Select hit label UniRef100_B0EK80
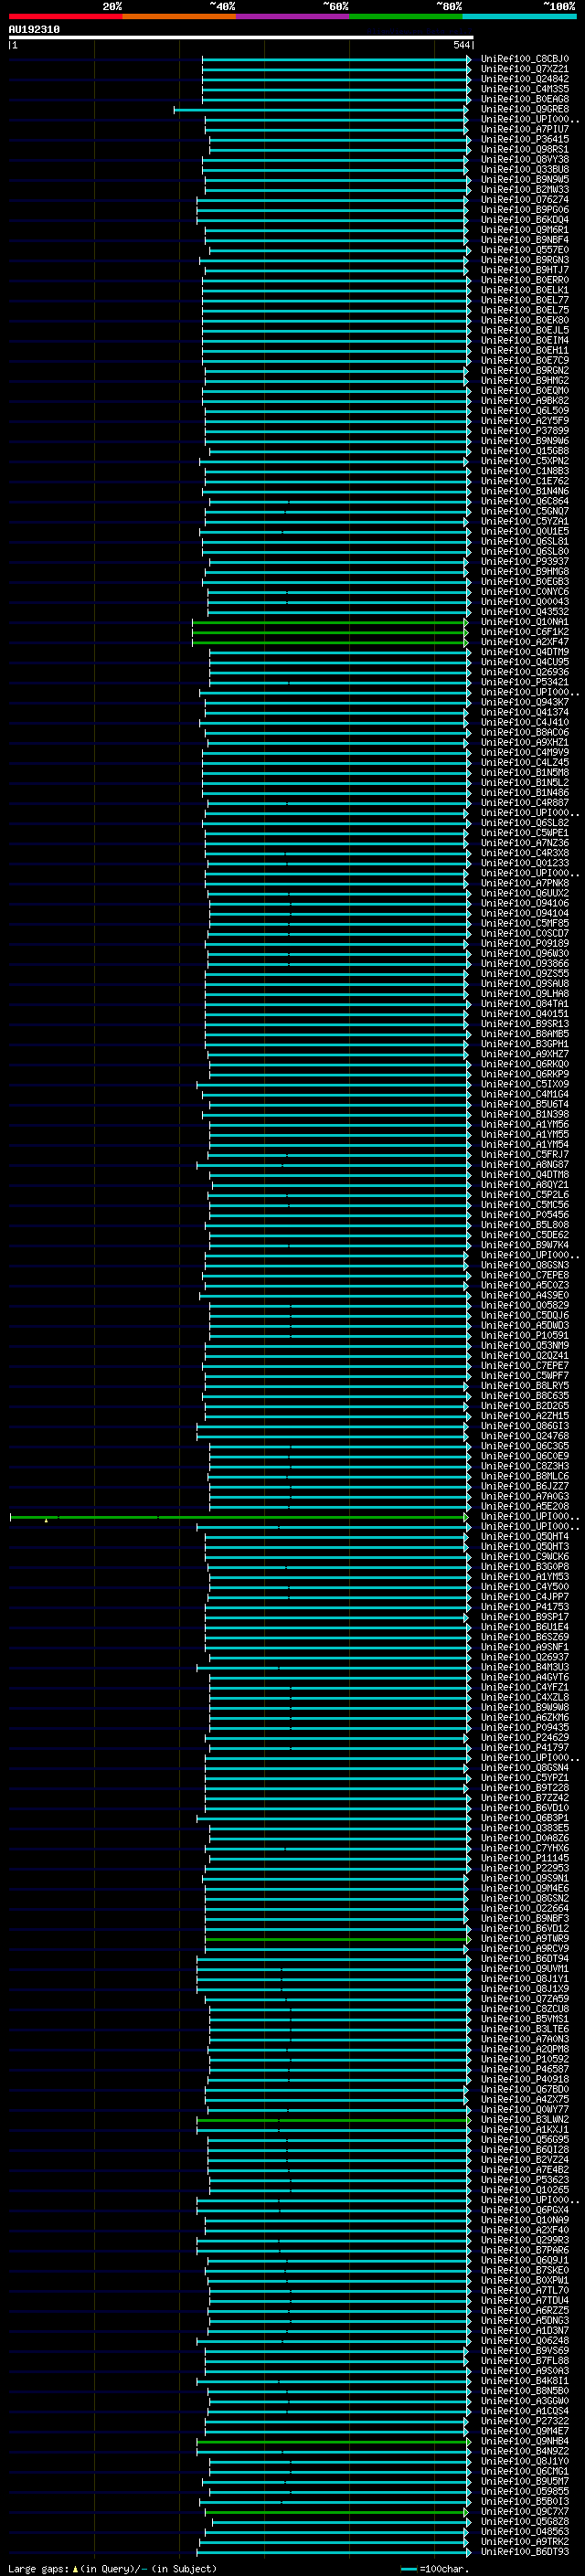The width and height of the screenshot is (585, 2576). click(525, 320)
